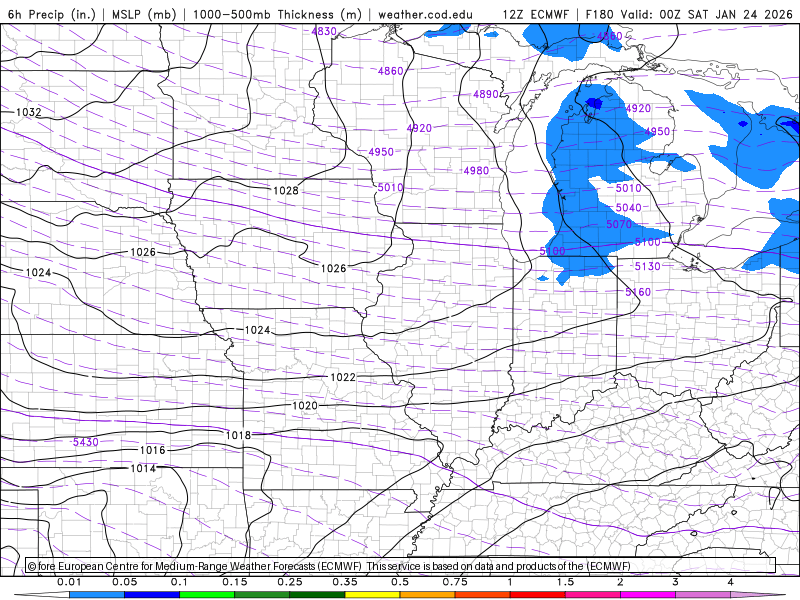Click the red 1 inch legend swatch
The height and width of the screenshot is (600, 800).
(538, 595)
